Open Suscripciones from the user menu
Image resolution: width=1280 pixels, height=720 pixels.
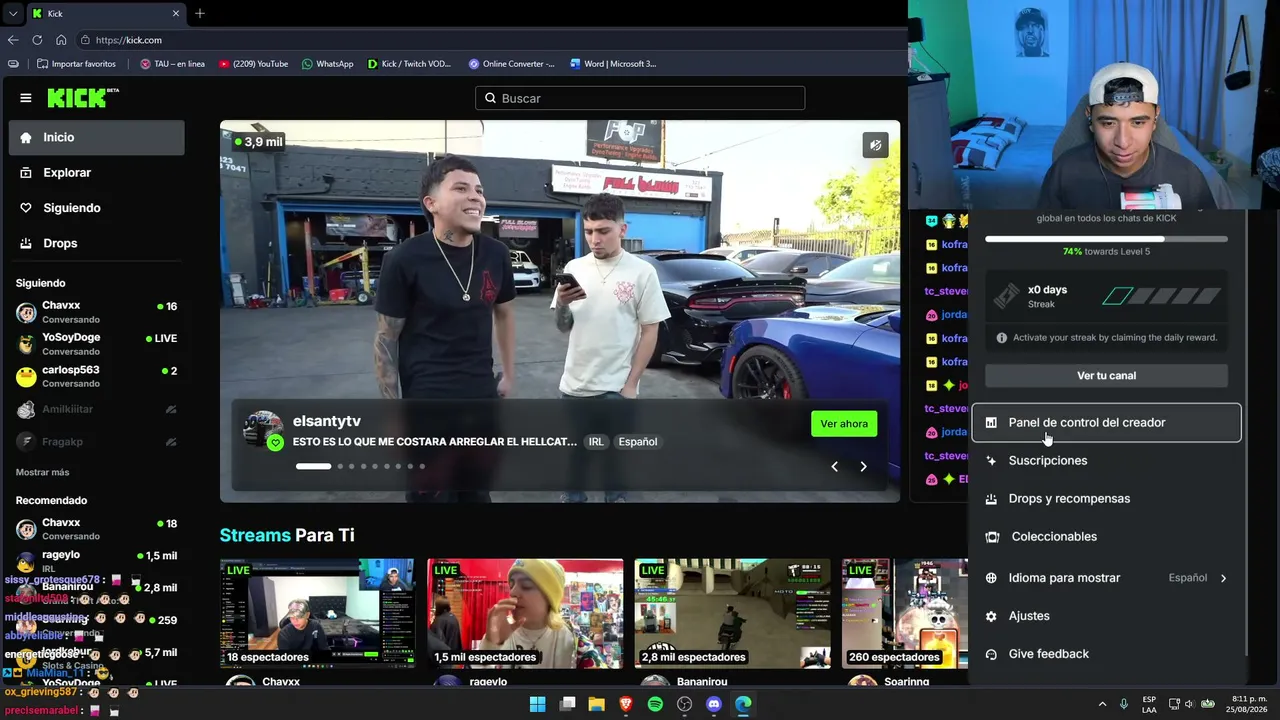pyautogui.click(x=1106, y=461)
